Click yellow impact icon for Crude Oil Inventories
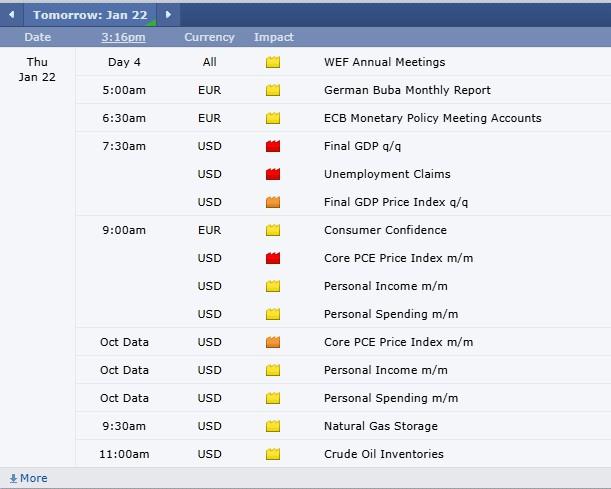This screenshot has width=611, height=489. point(273,454)
